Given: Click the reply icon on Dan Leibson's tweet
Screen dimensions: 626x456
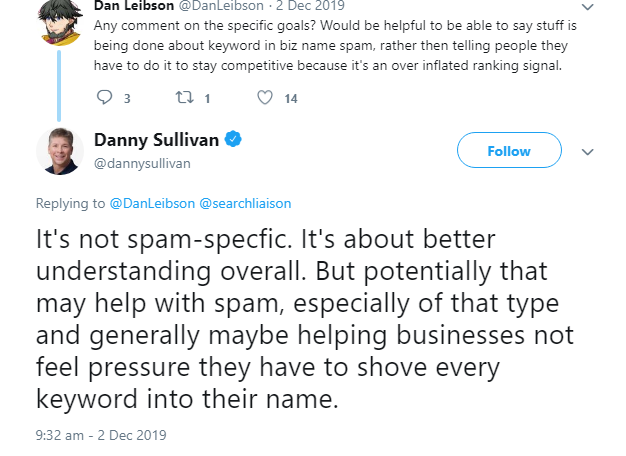Looking at the screenshot, I should coord(104,98).
